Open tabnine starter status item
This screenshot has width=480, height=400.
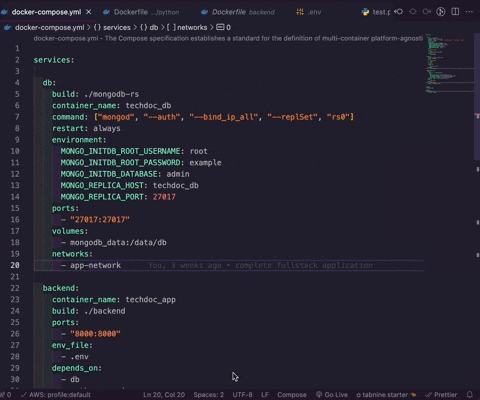click(386, 395)
